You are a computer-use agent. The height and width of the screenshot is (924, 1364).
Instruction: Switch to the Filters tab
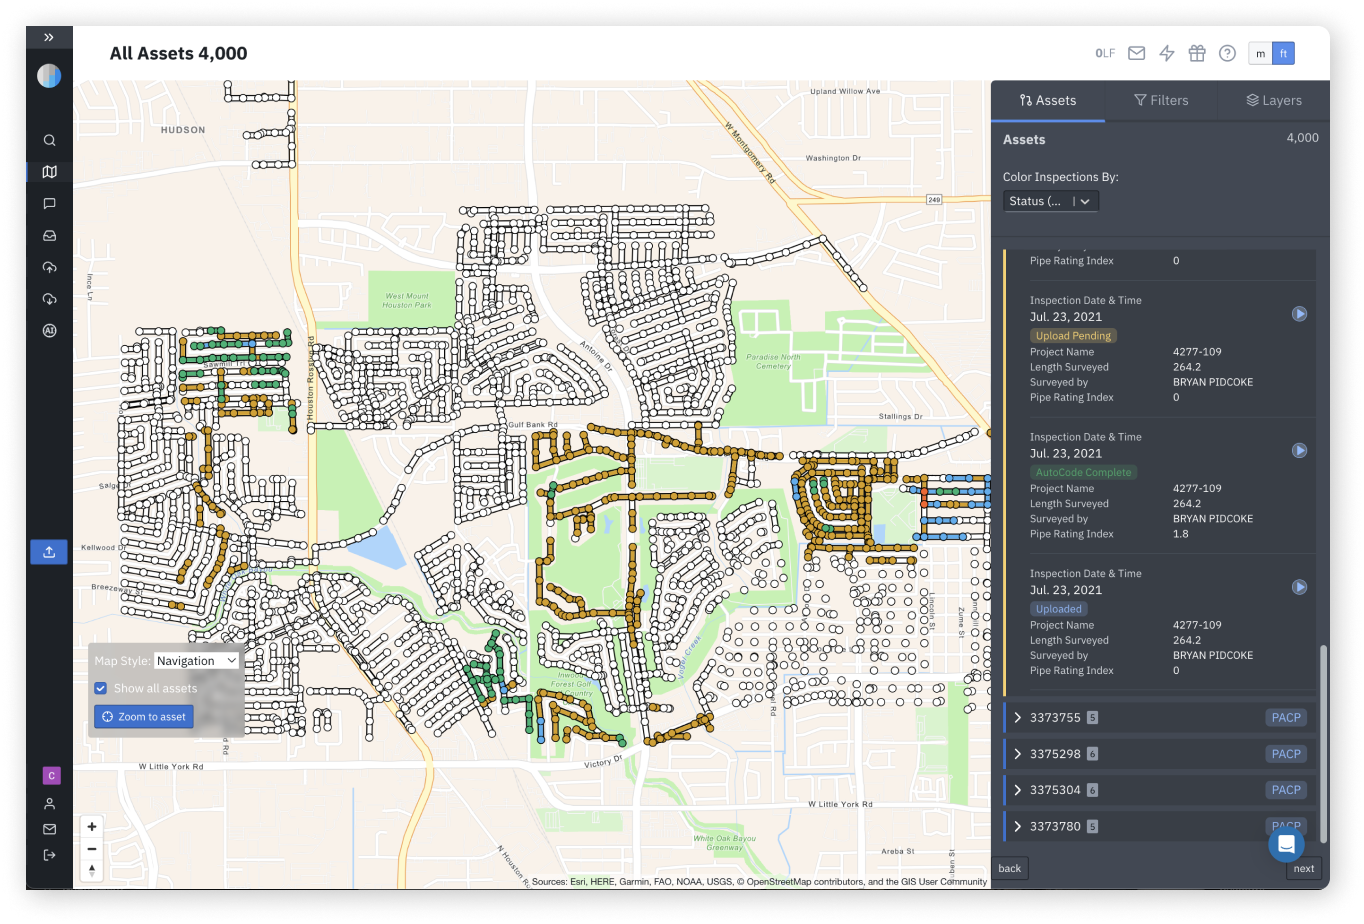coord(1161,100)
